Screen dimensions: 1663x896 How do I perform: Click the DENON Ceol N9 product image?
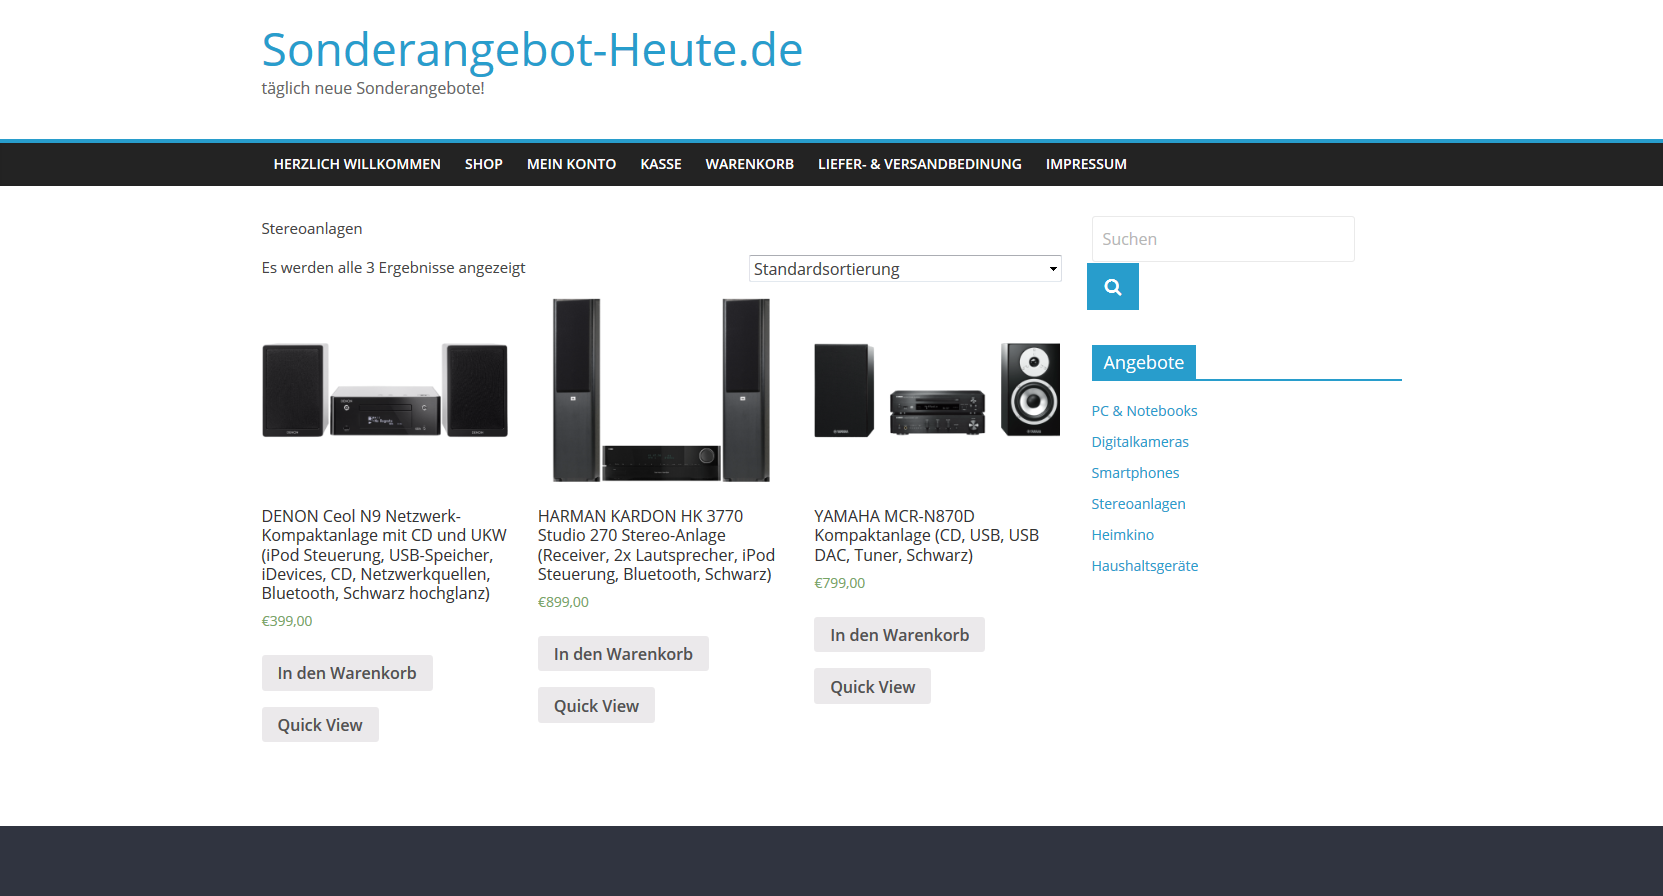385,391
